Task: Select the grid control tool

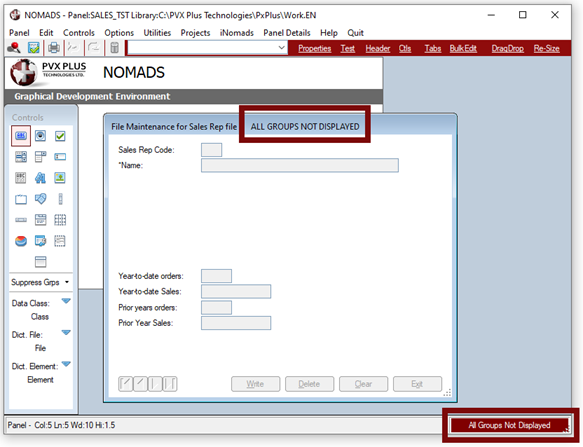Action: (60, 220)
